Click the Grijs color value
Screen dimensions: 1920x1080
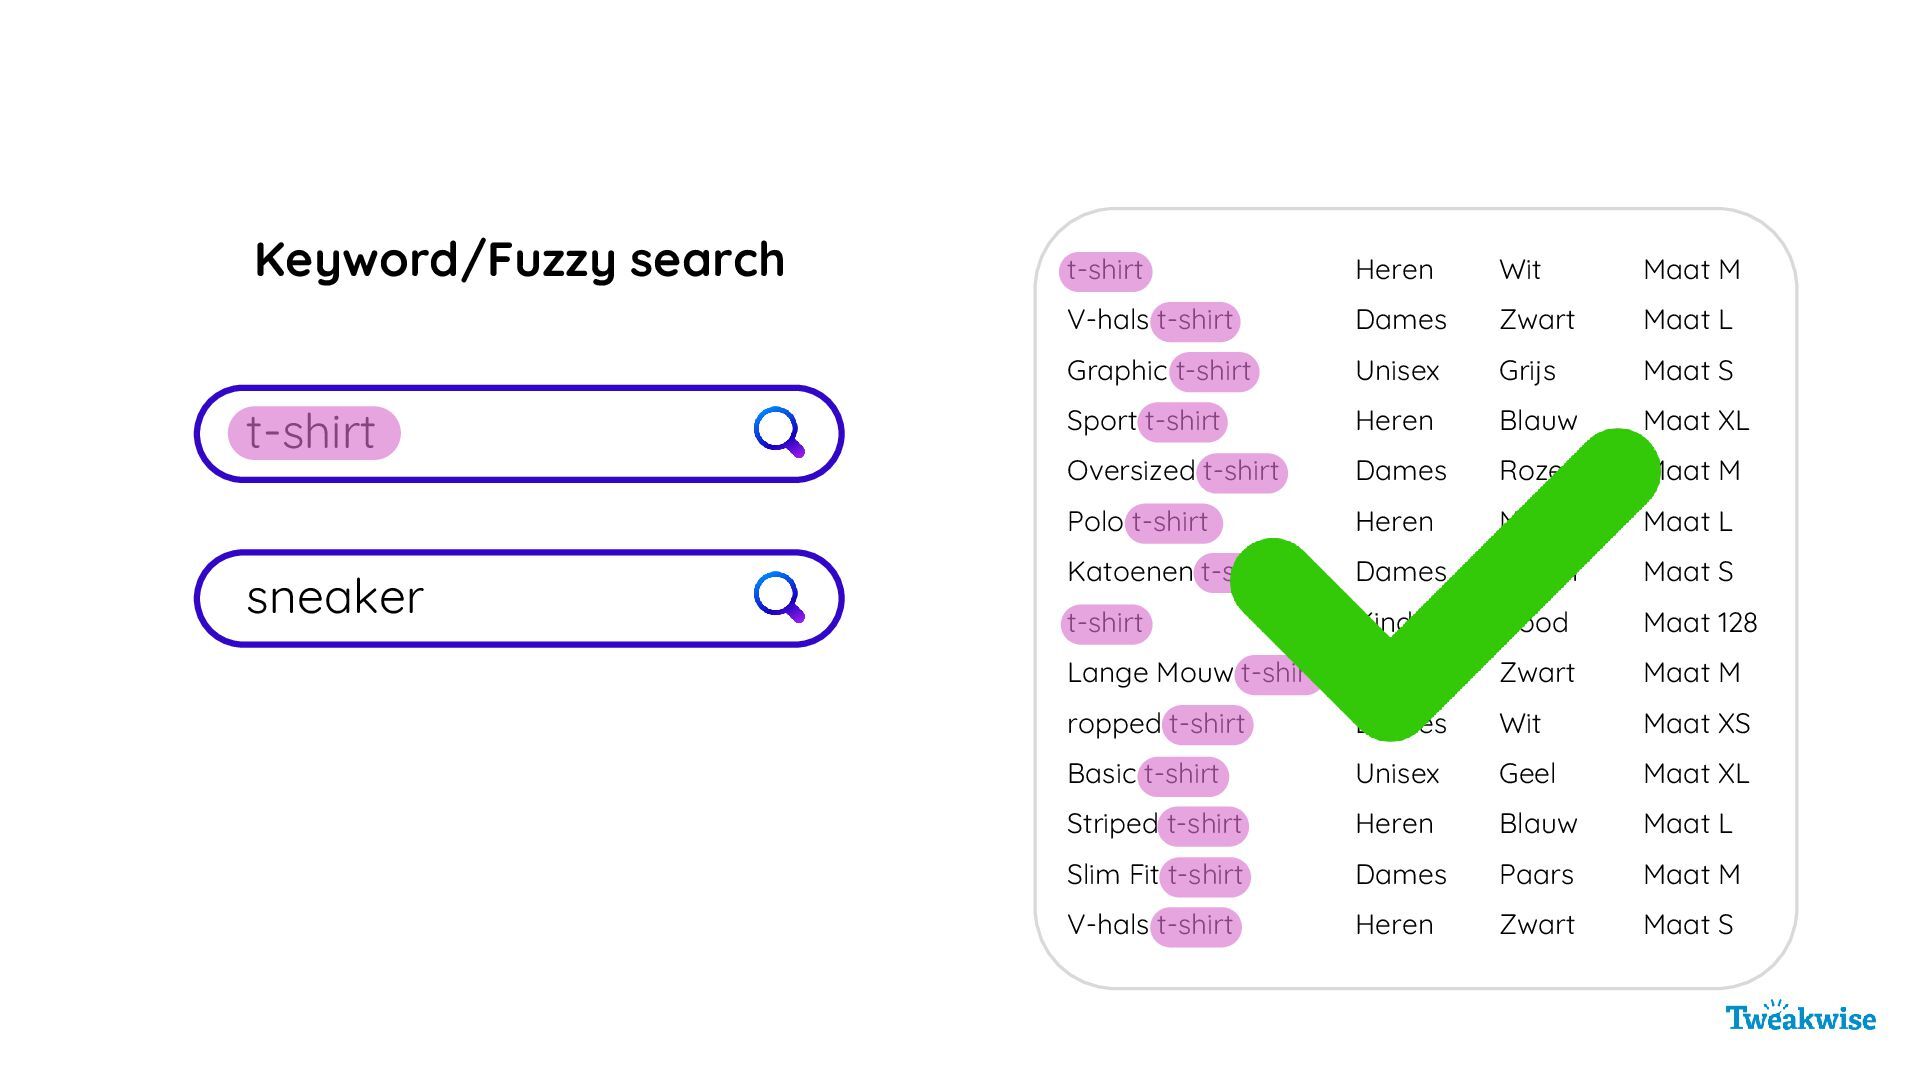(1527, 371)
